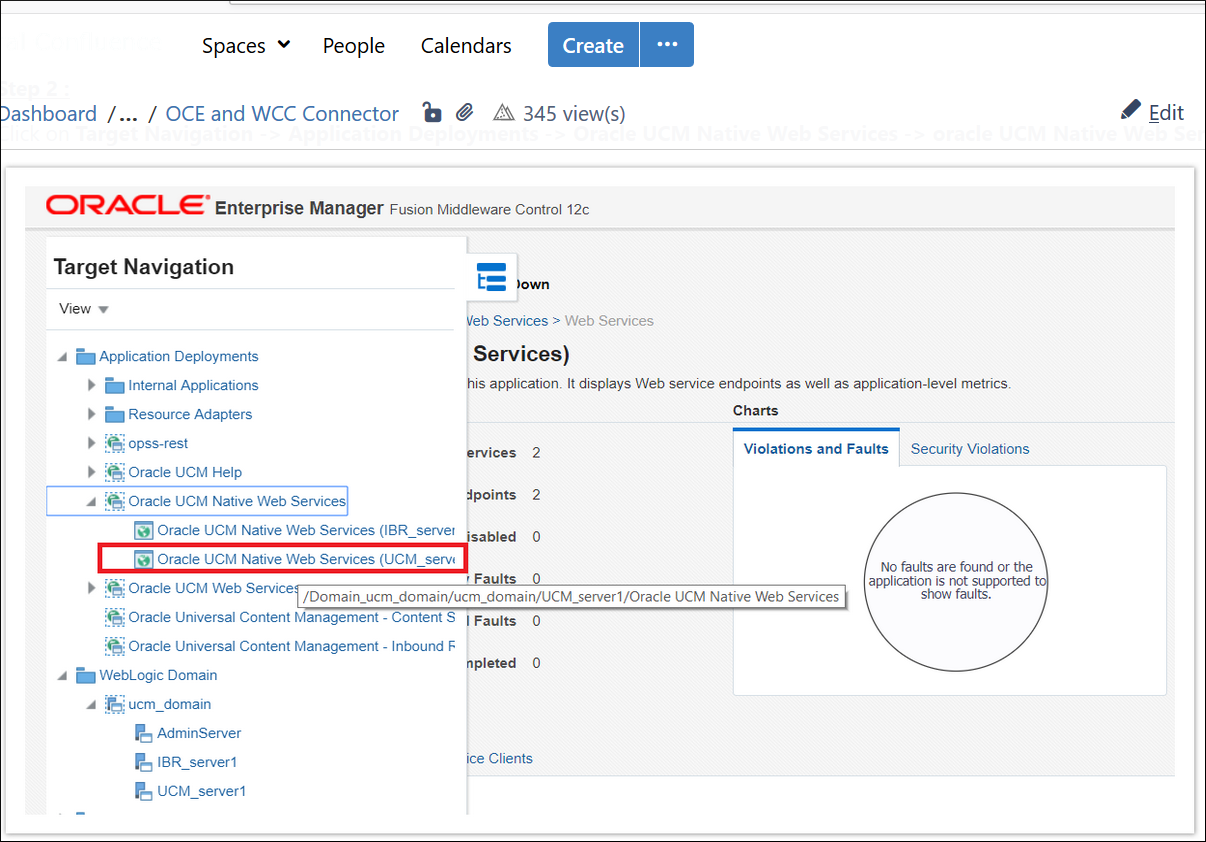Select IBR_server1 tree item
Image resolution: width=1206 pixels, height=842 pixels.
pos(197,763)
